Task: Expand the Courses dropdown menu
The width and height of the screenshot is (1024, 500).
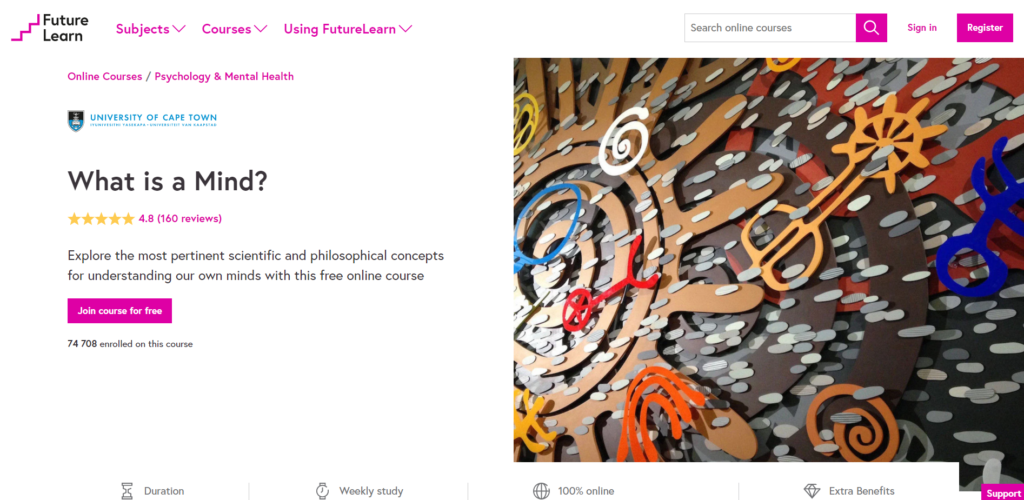Action: click(234, 29)
